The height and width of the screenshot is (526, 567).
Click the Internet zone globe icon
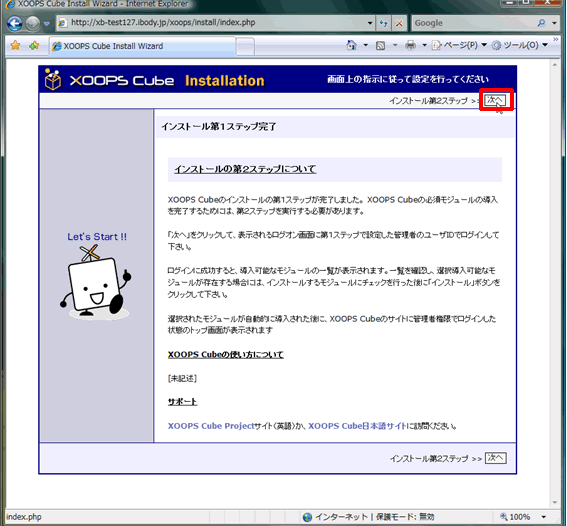click(x=307, y=517)
